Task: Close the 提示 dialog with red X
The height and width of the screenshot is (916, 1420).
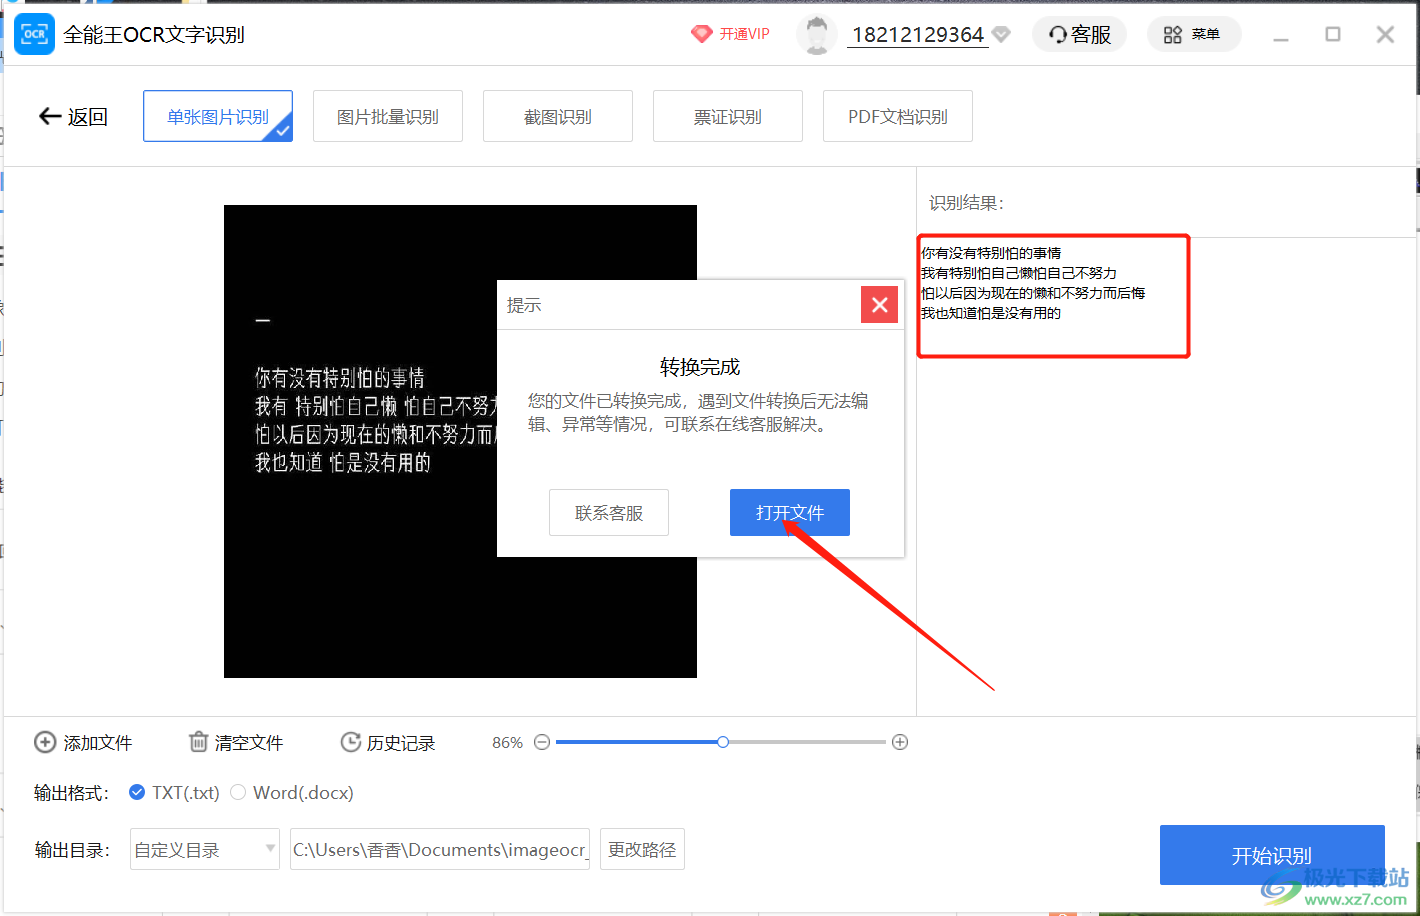Action: pyautogui.click(x=879, y=305)
